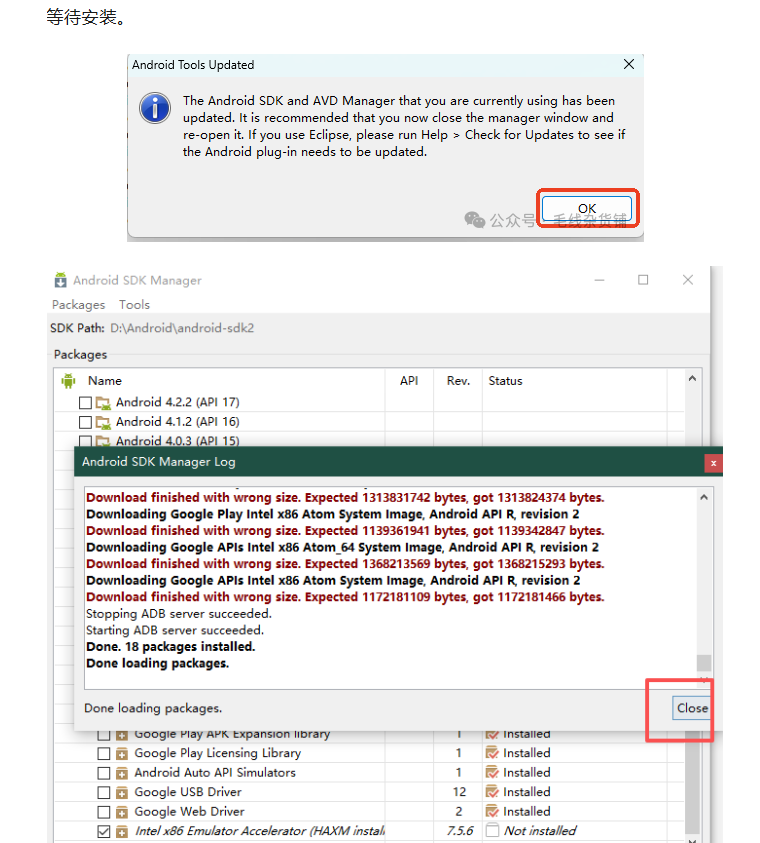Screen dimensions: 760x843
Task: Check the Android 4.2.2 (API 17) checkbox
Action: click(85, 402)
